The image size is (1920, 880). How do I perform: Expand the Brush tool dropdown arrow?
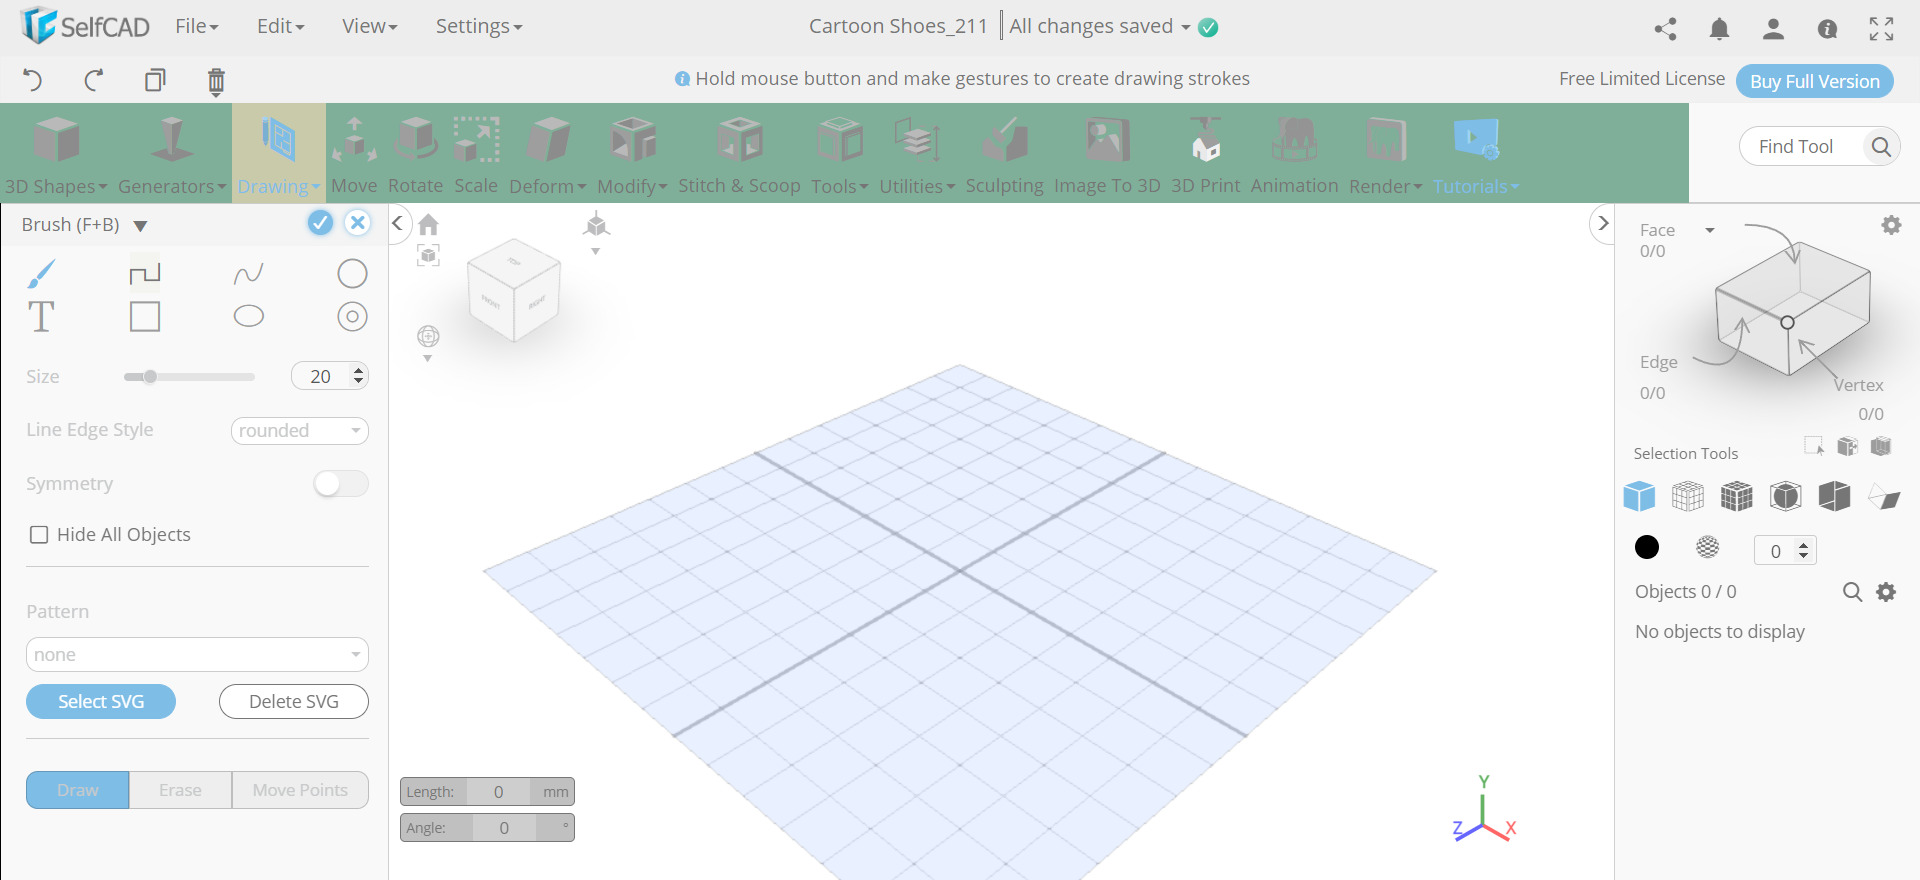point(141,226)
